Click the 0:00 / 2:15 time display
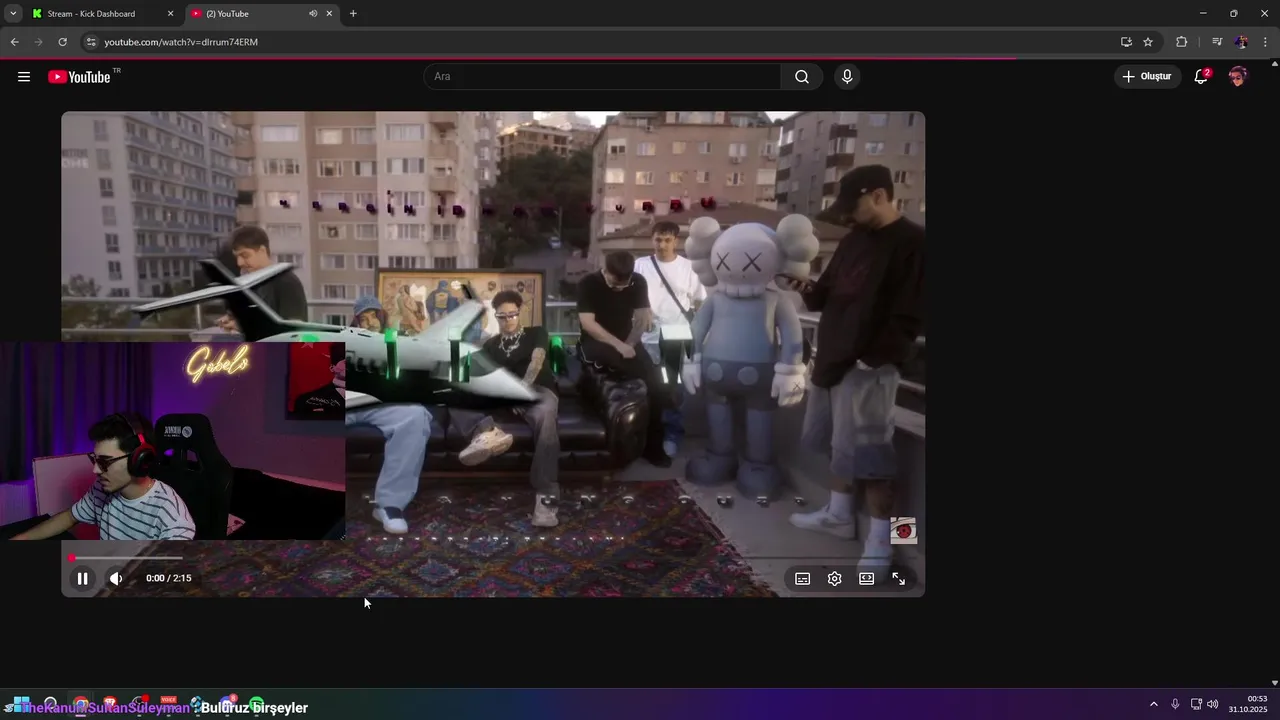Viewport: 1280px width, 720px height. tap(168, 578)
